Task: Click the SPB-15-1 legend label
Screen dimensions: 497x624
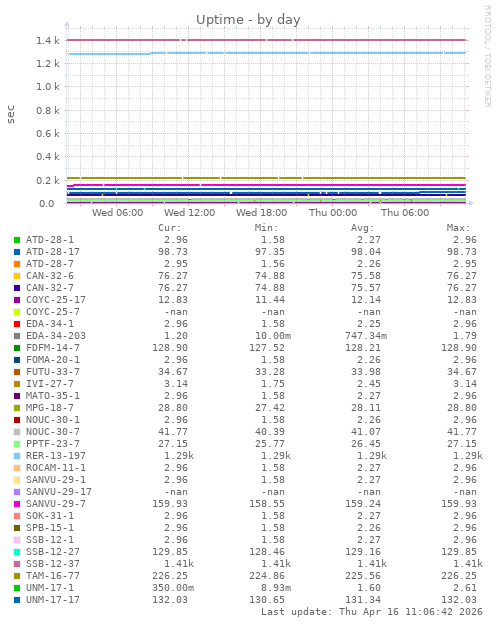Action: click(x=50, y=528)
